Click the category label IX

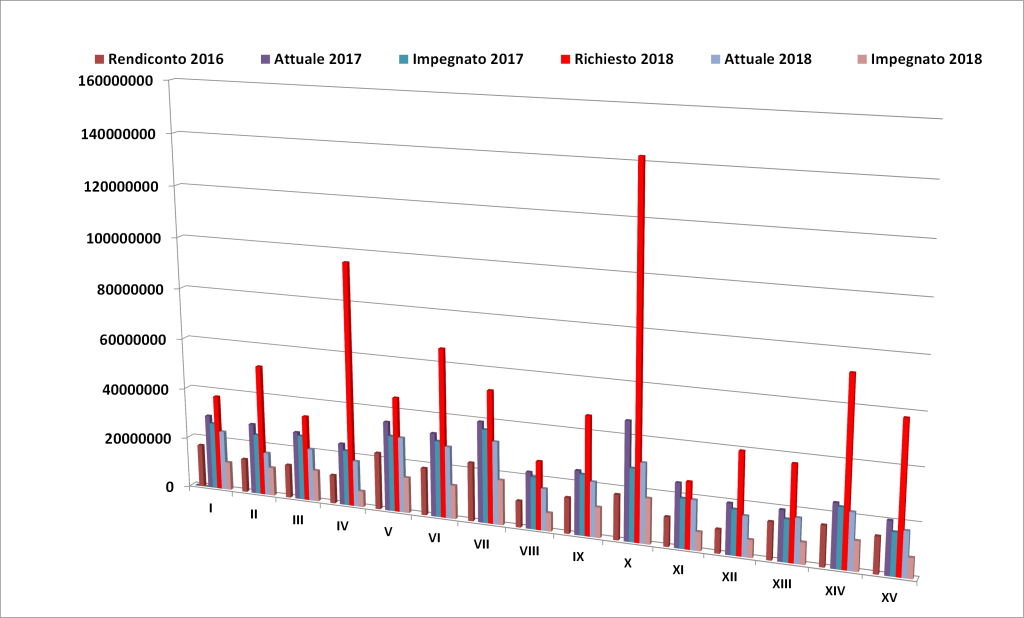578,557
